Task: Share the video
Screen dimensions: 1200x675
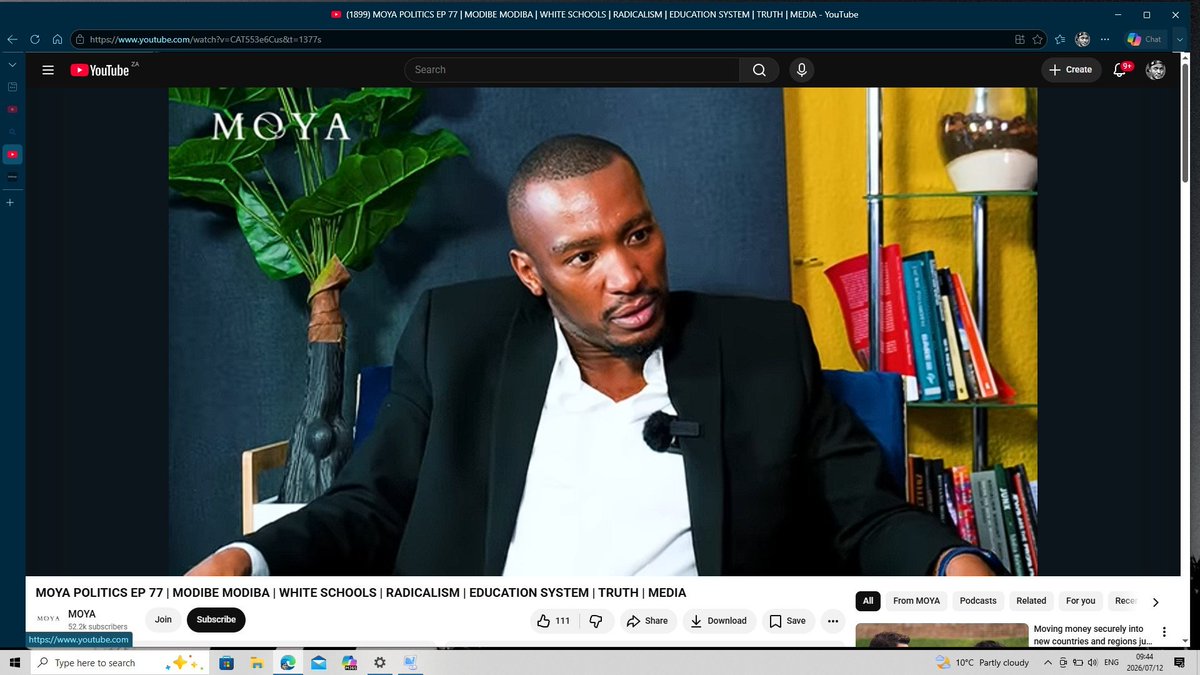Action: click(647, 620)
